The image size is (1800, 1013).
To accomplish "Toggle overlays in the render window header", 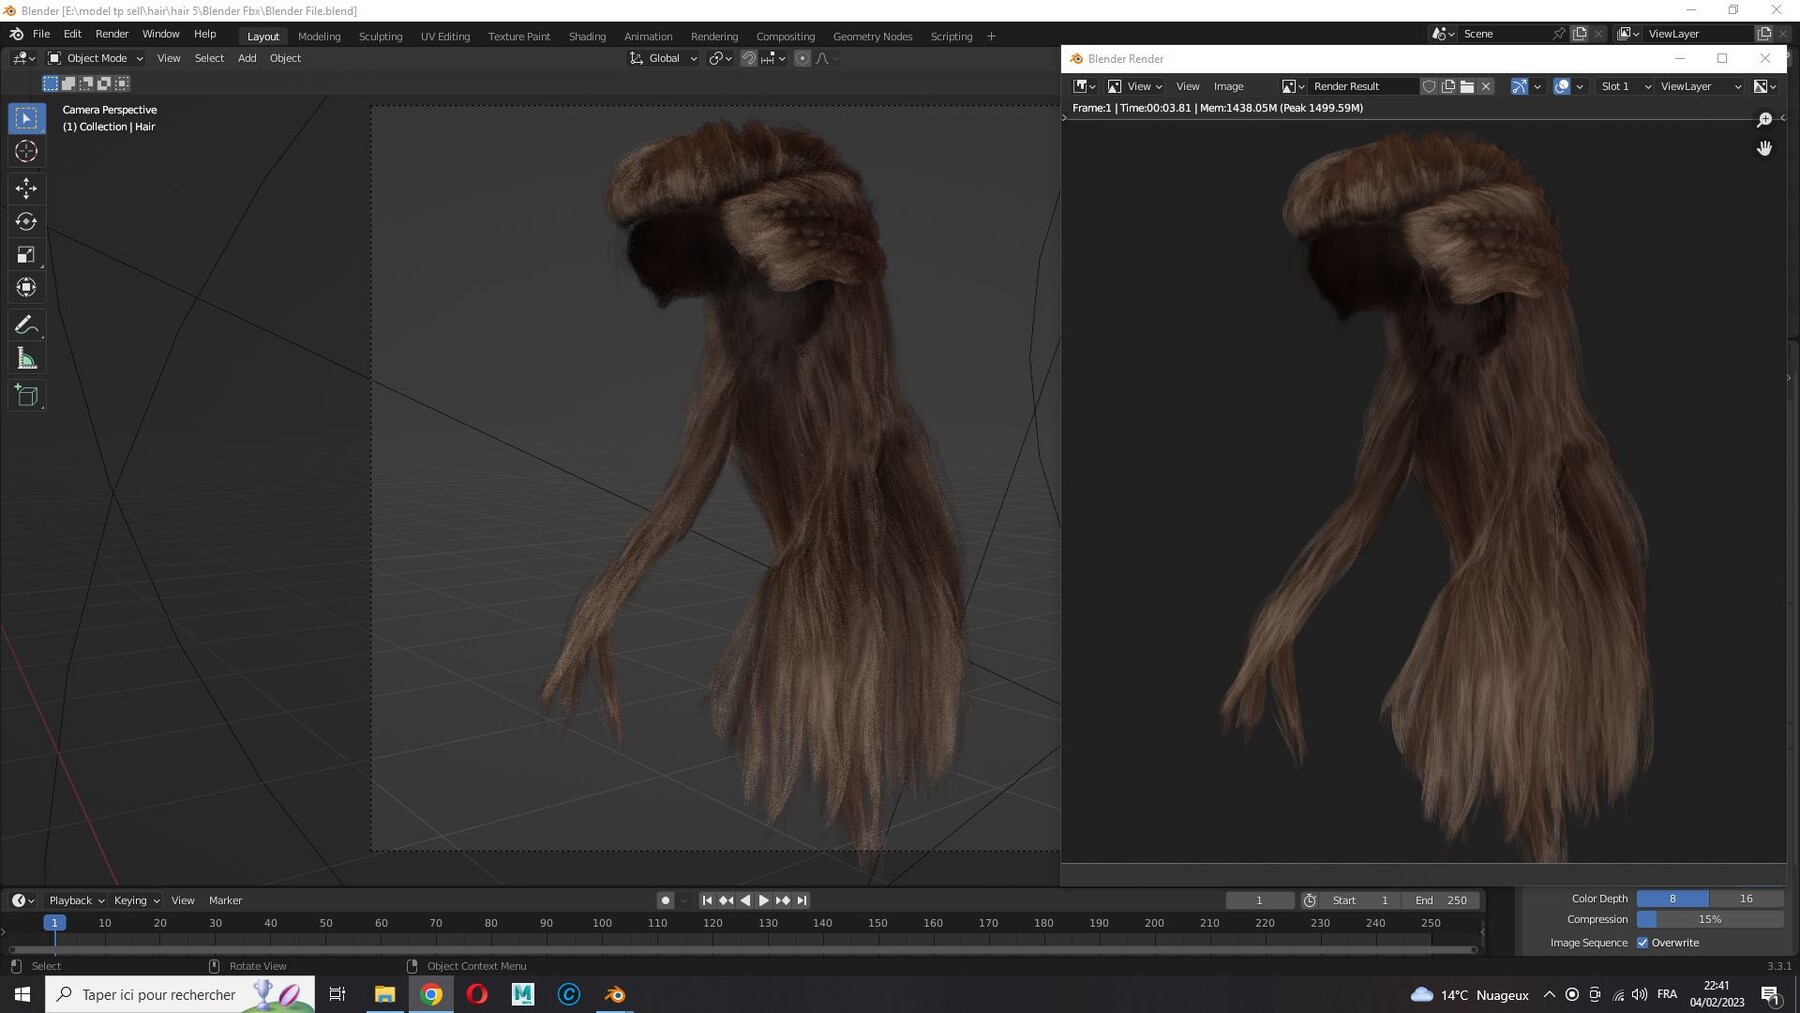I will point(1561,86).
